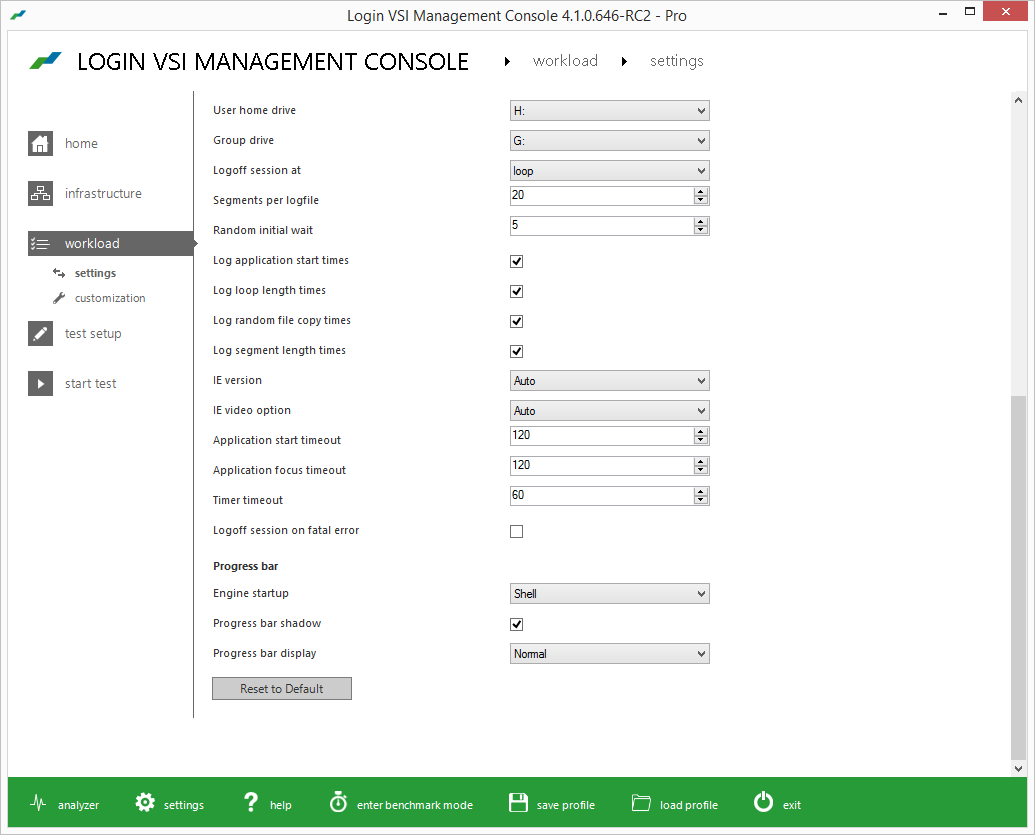Open the Progress bar display dropdown
Screen dimensions: 1035x835
point(609,653)
